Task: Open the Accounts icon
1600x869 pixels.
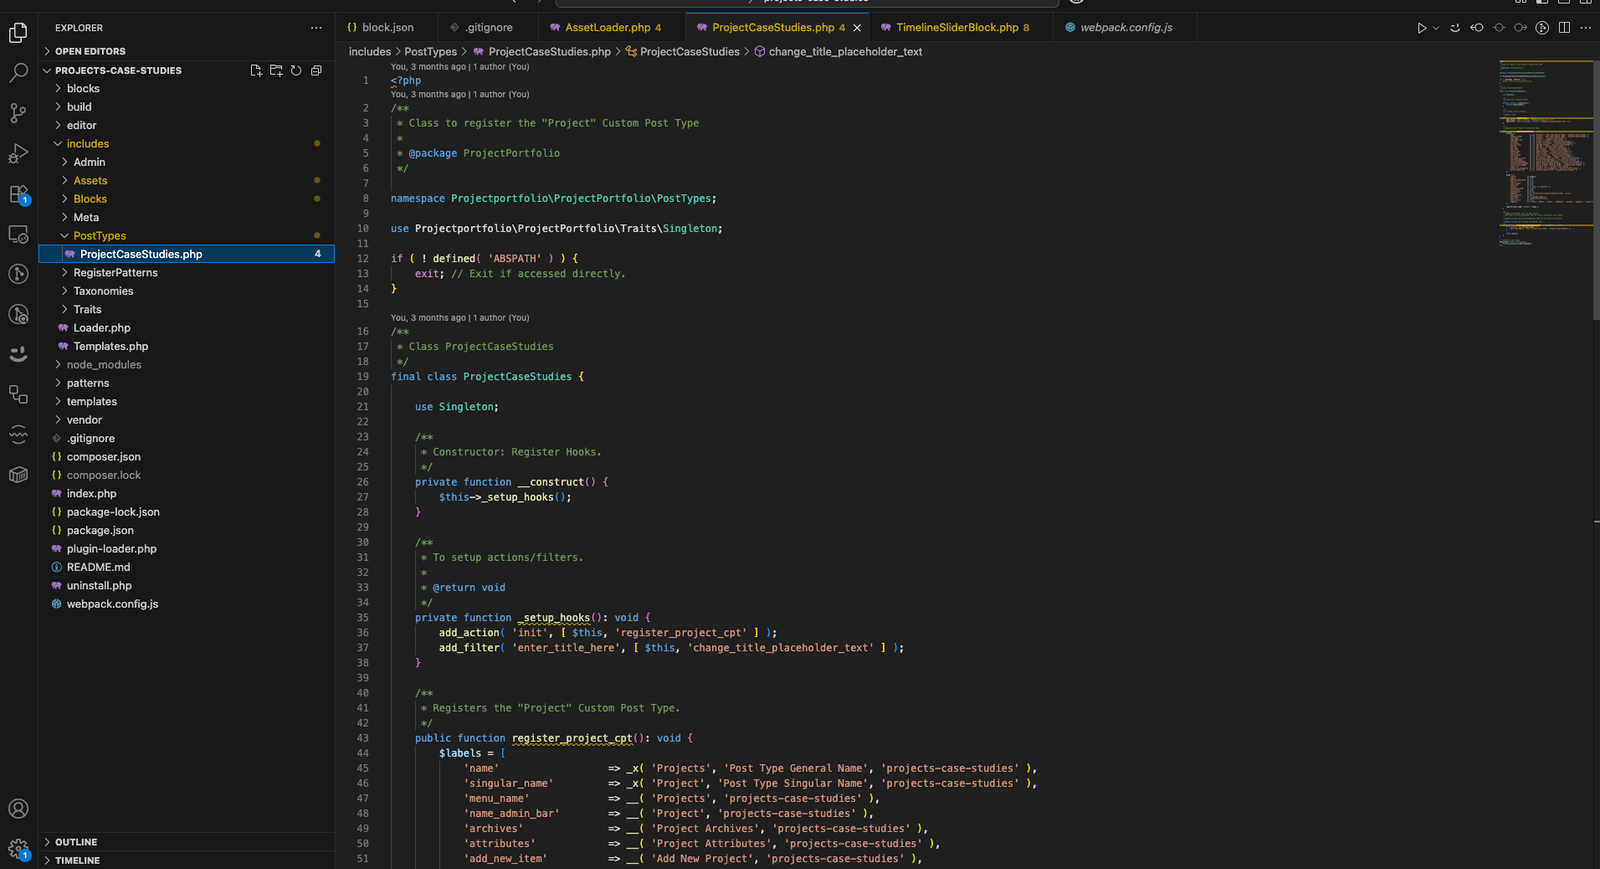Action: (x=18, y=809)
